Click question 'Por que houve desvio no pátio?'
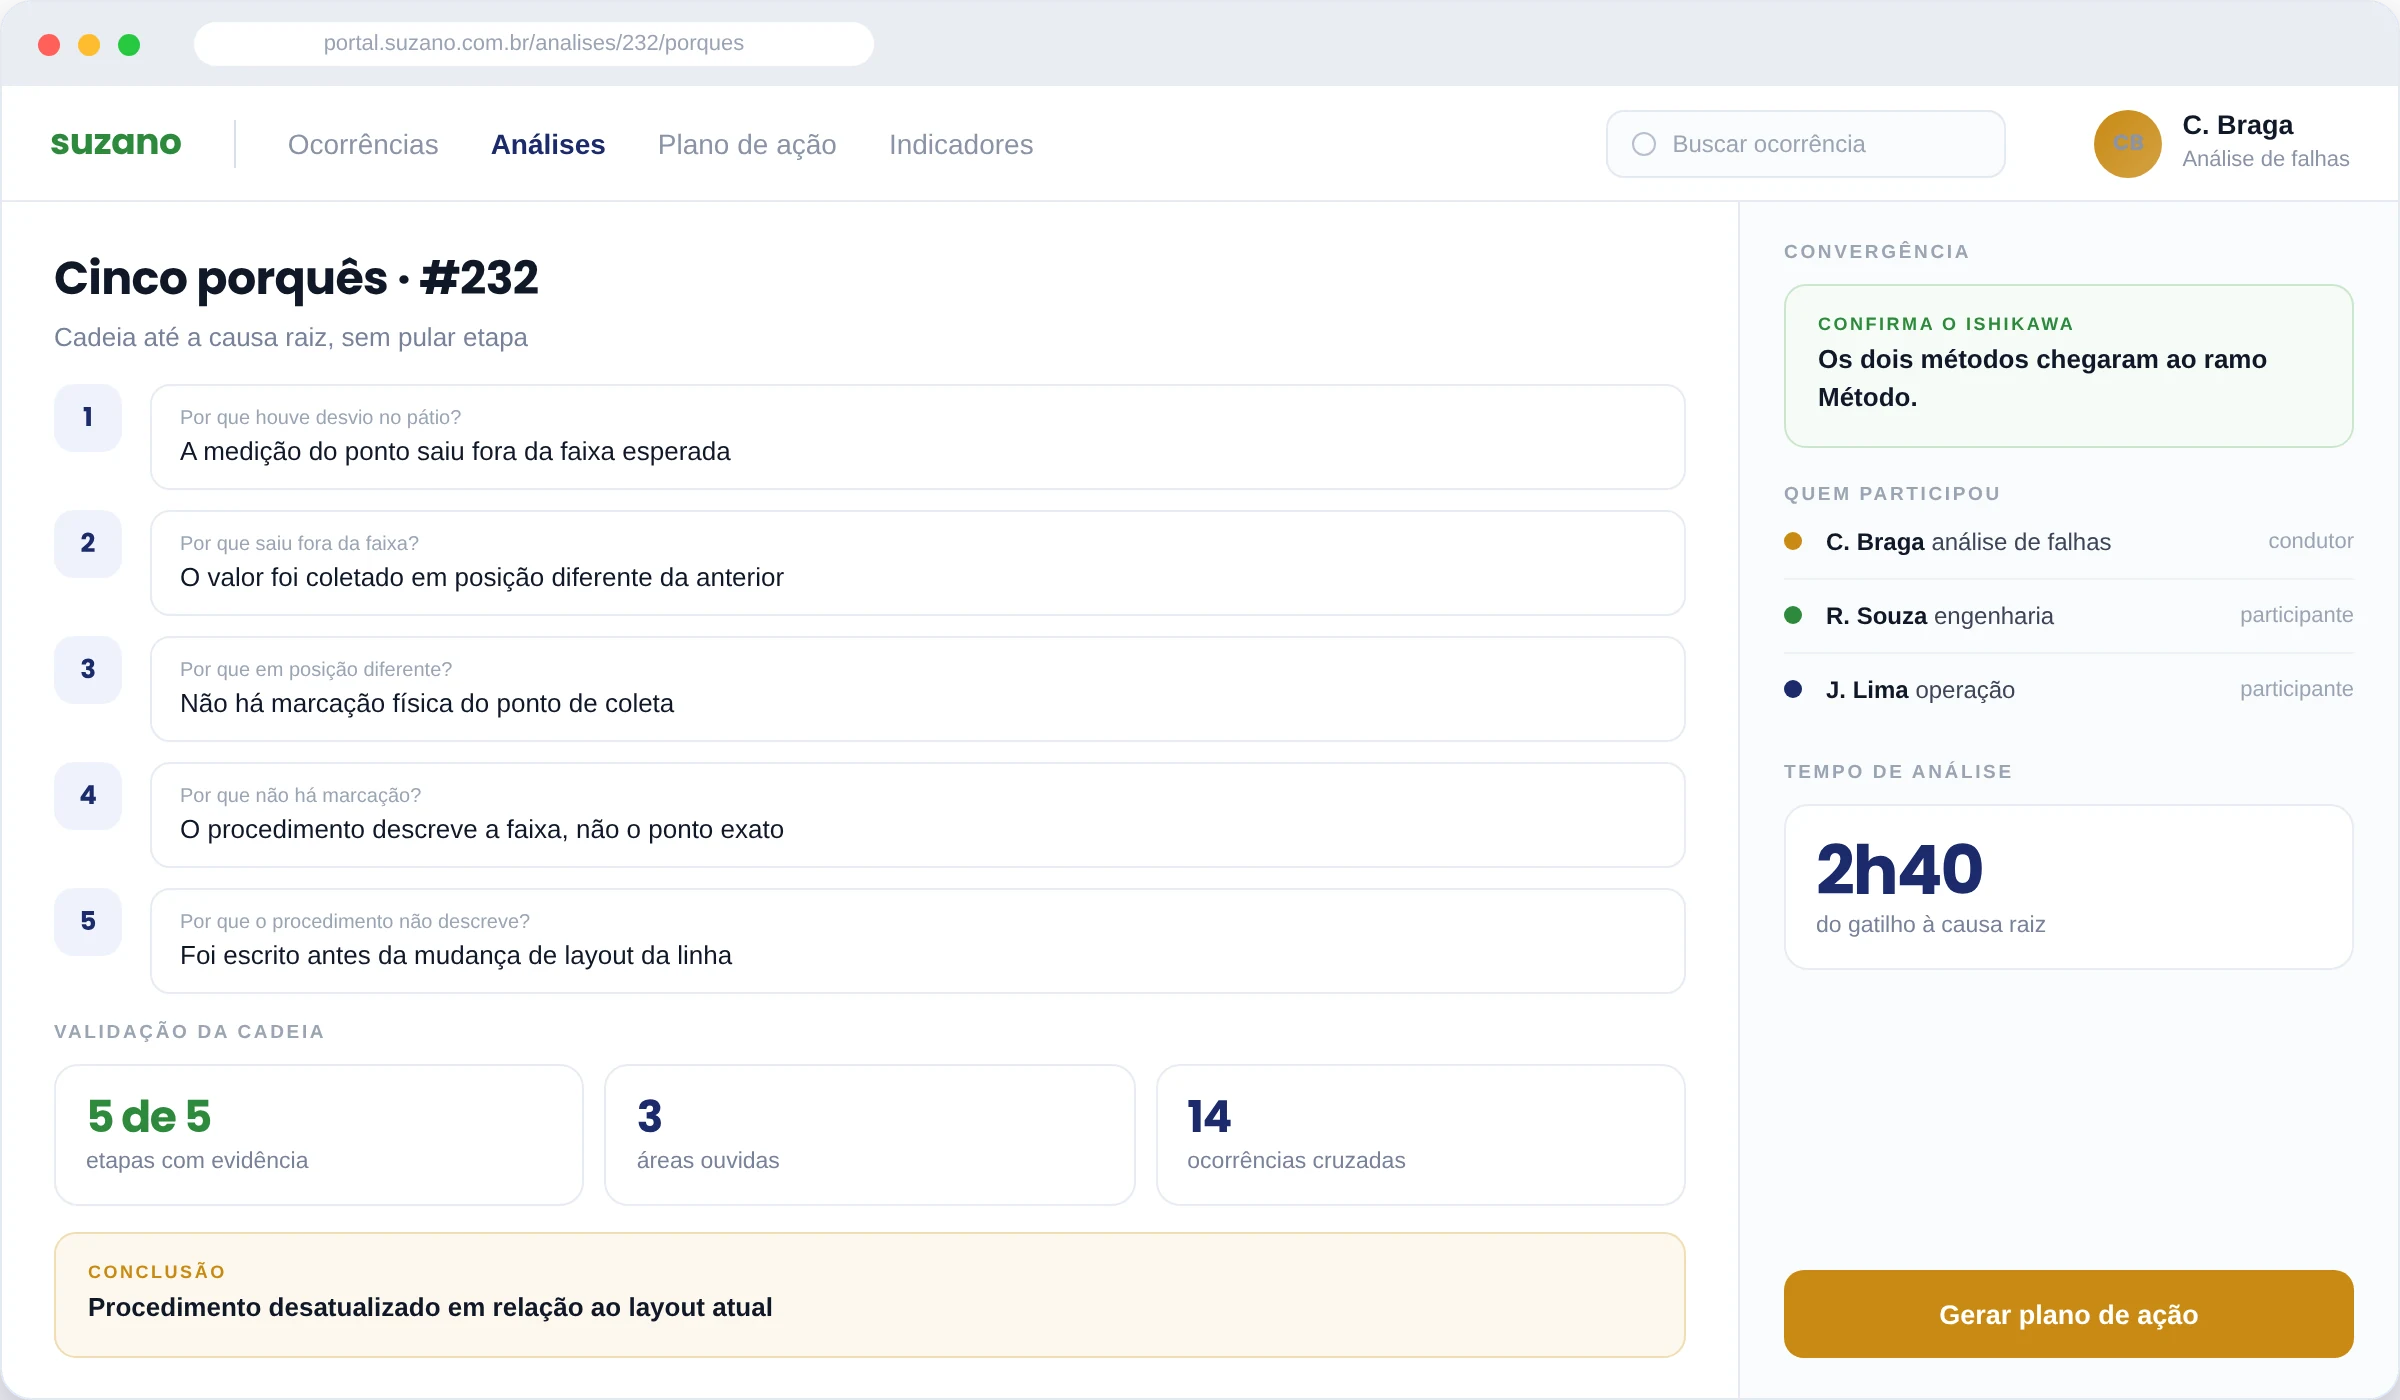The height and width of the screenshot is (1400, 2400). [320, 417]
